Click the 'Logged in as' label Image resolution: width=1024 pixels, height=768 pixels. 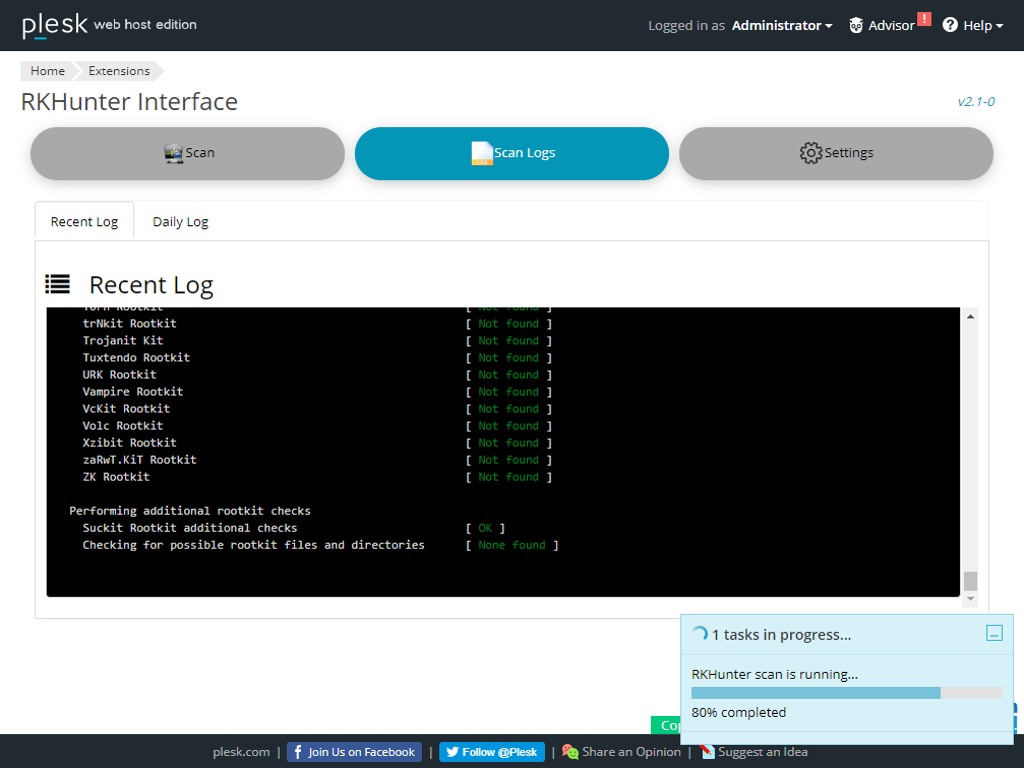point(686,25)
